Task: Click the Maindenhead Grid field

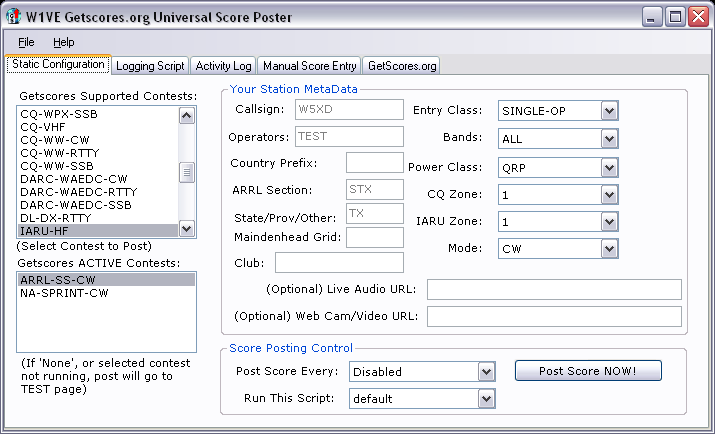Action: 375,238
